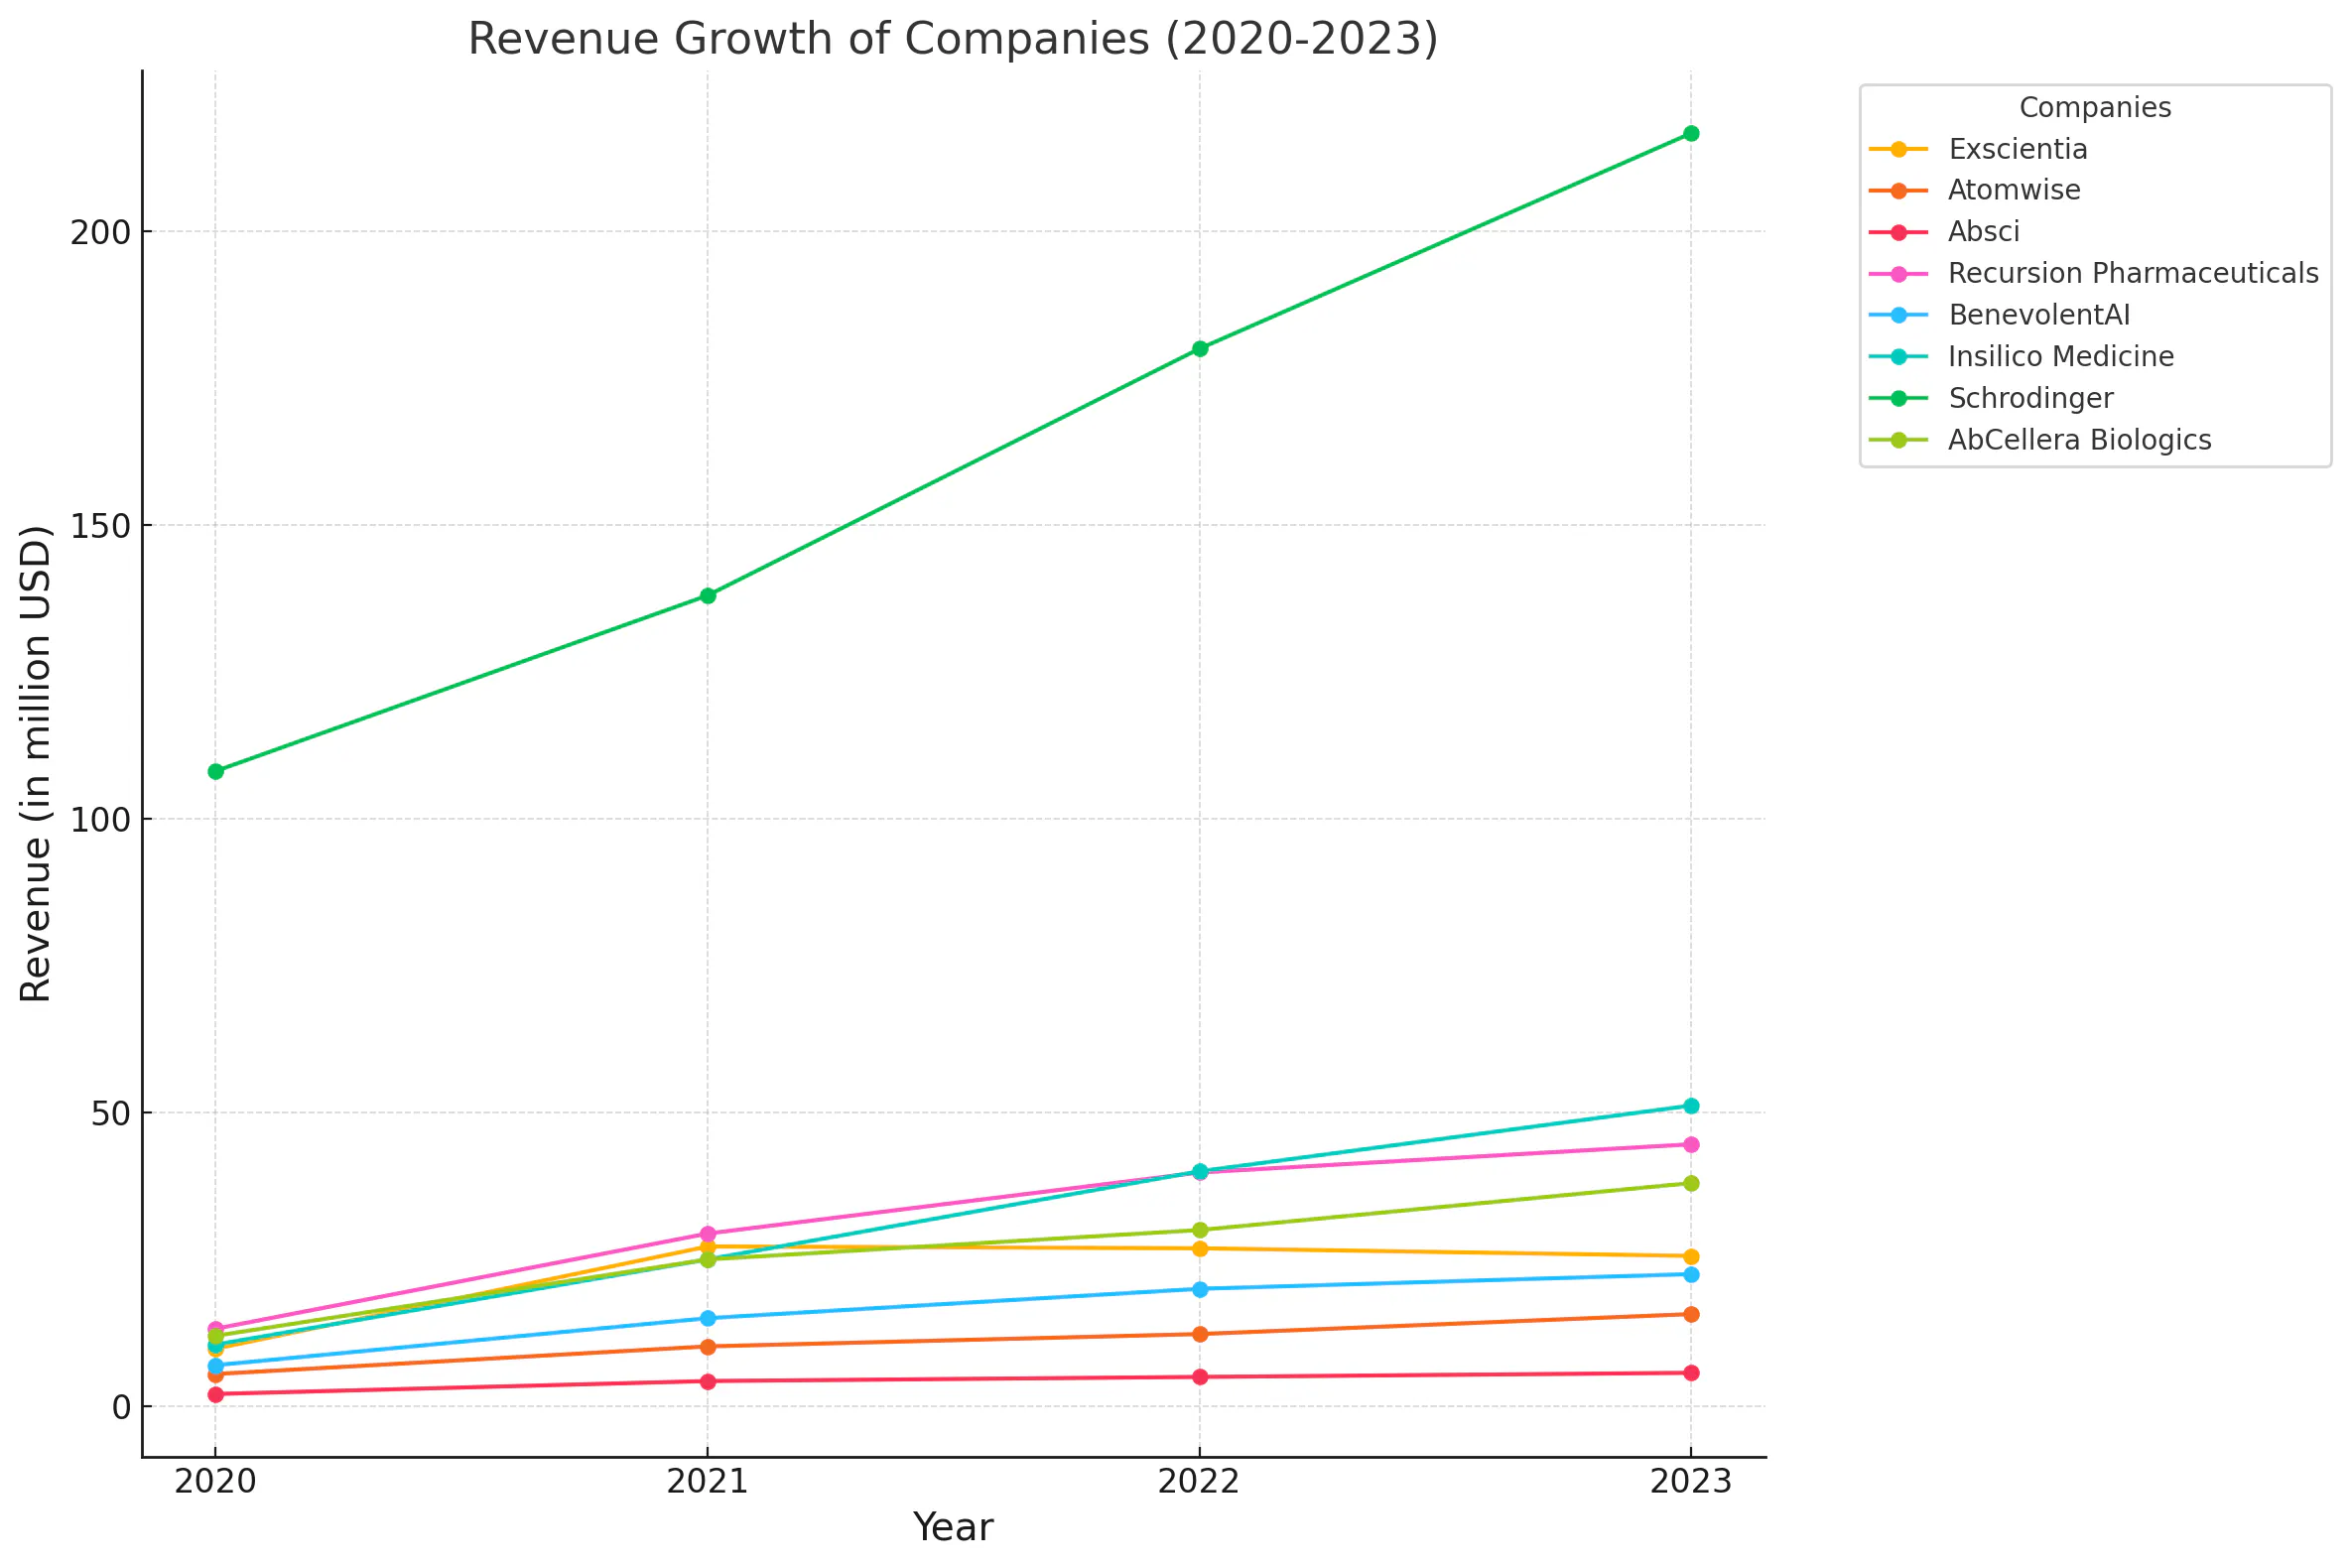This screenshot has height=1568, width=2350.
Task: Click the 'Companies' legend title
Action: pos(2095,108)
